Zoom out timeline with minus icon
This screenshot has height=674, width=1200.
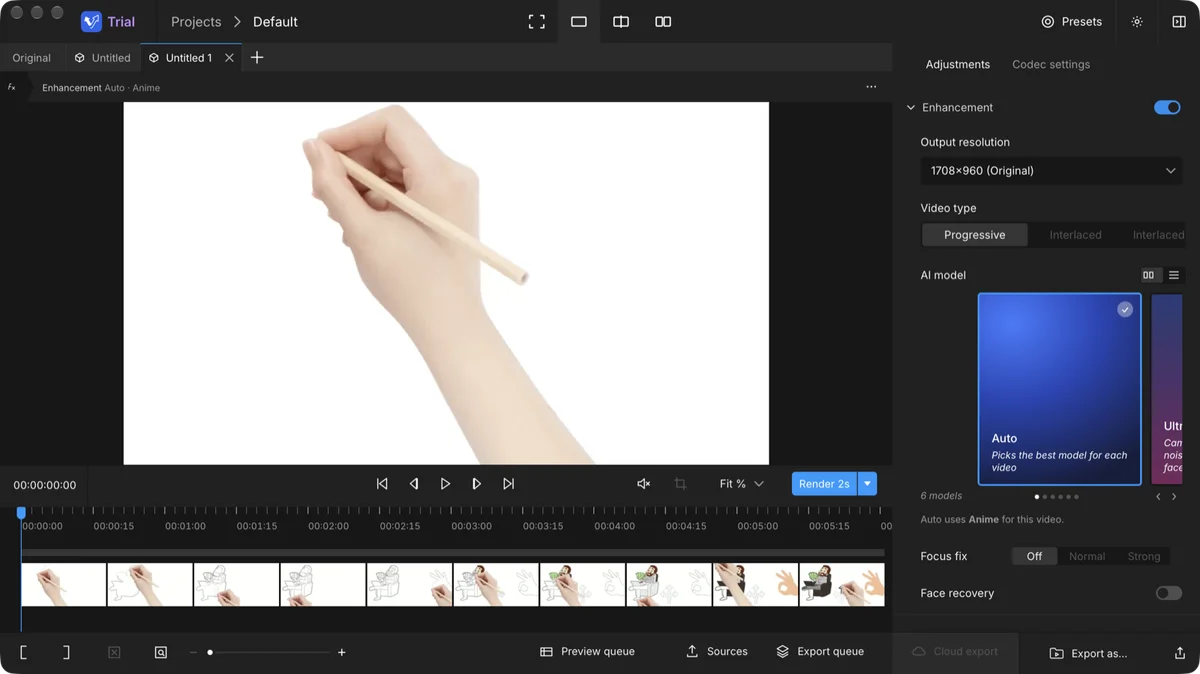[x=193, y=652]
